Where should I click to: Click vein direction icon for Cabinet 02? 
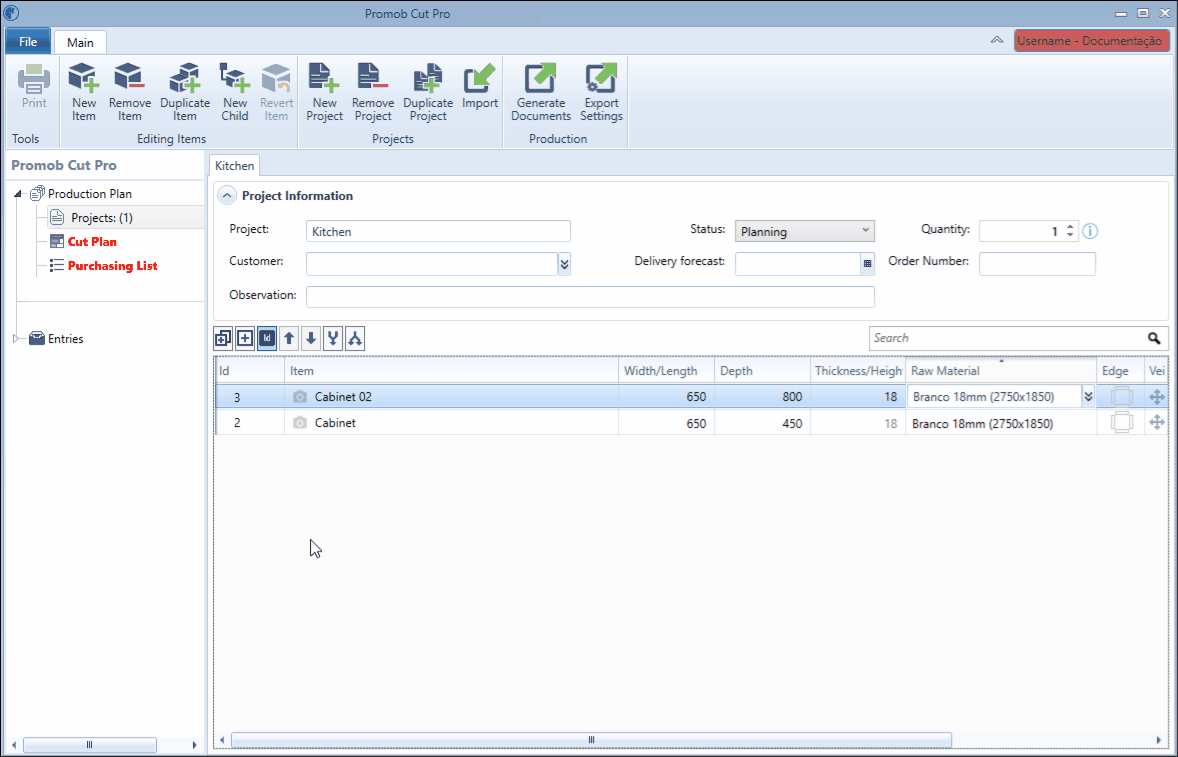pyautogui.click(x=1157, y=397)
